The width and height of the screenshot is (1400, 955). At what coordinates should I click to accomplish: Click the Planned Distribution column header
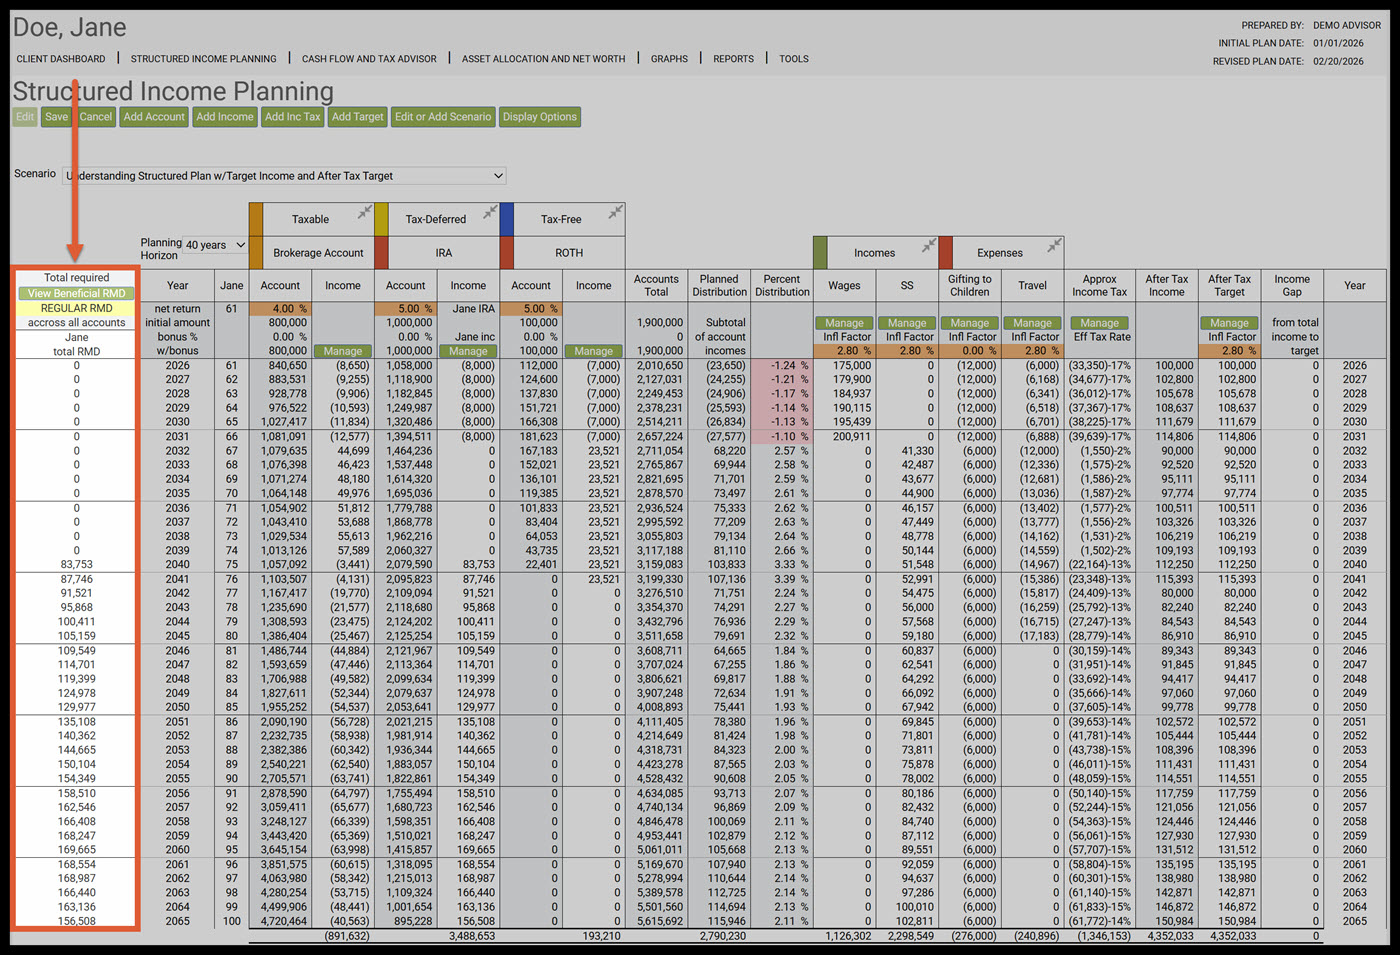[x=719, y=286]
